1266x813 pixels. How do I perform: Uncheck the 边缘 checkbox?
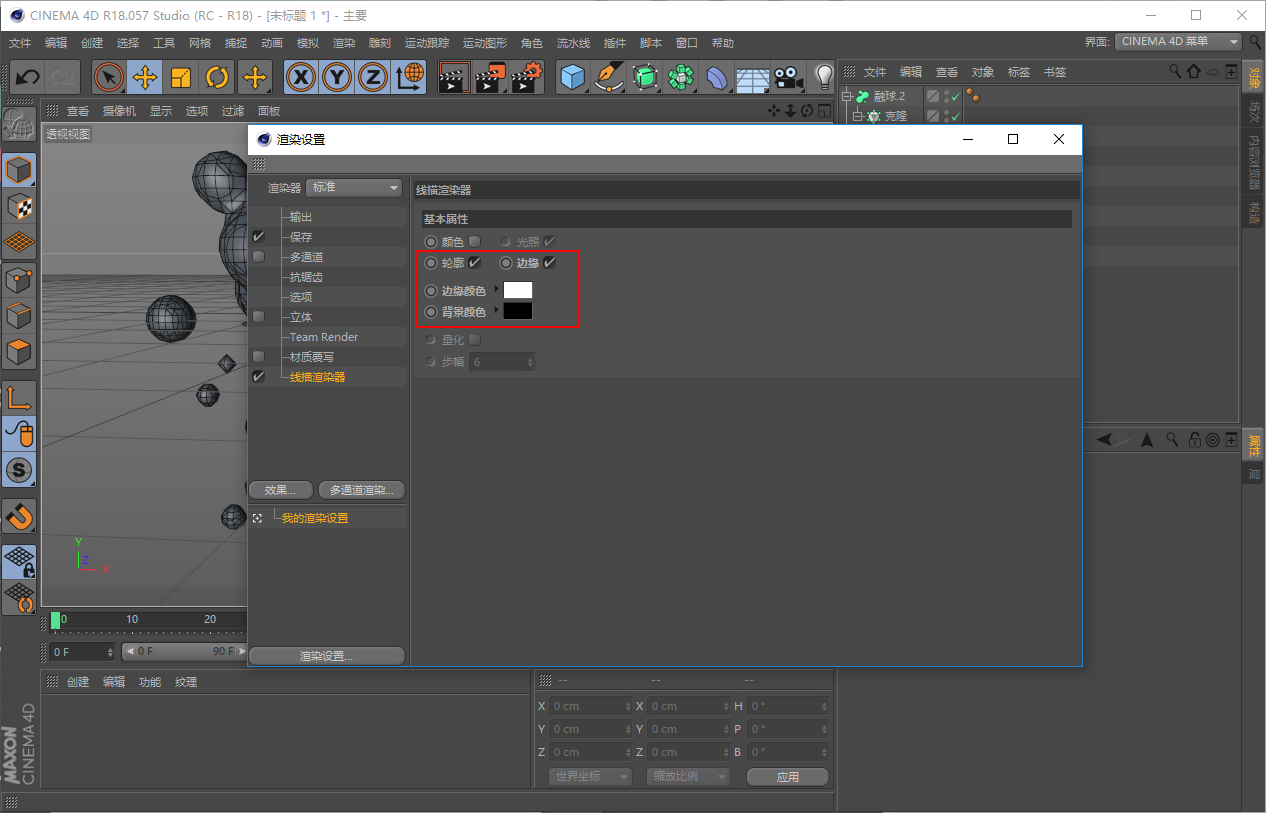coord(550,263)
